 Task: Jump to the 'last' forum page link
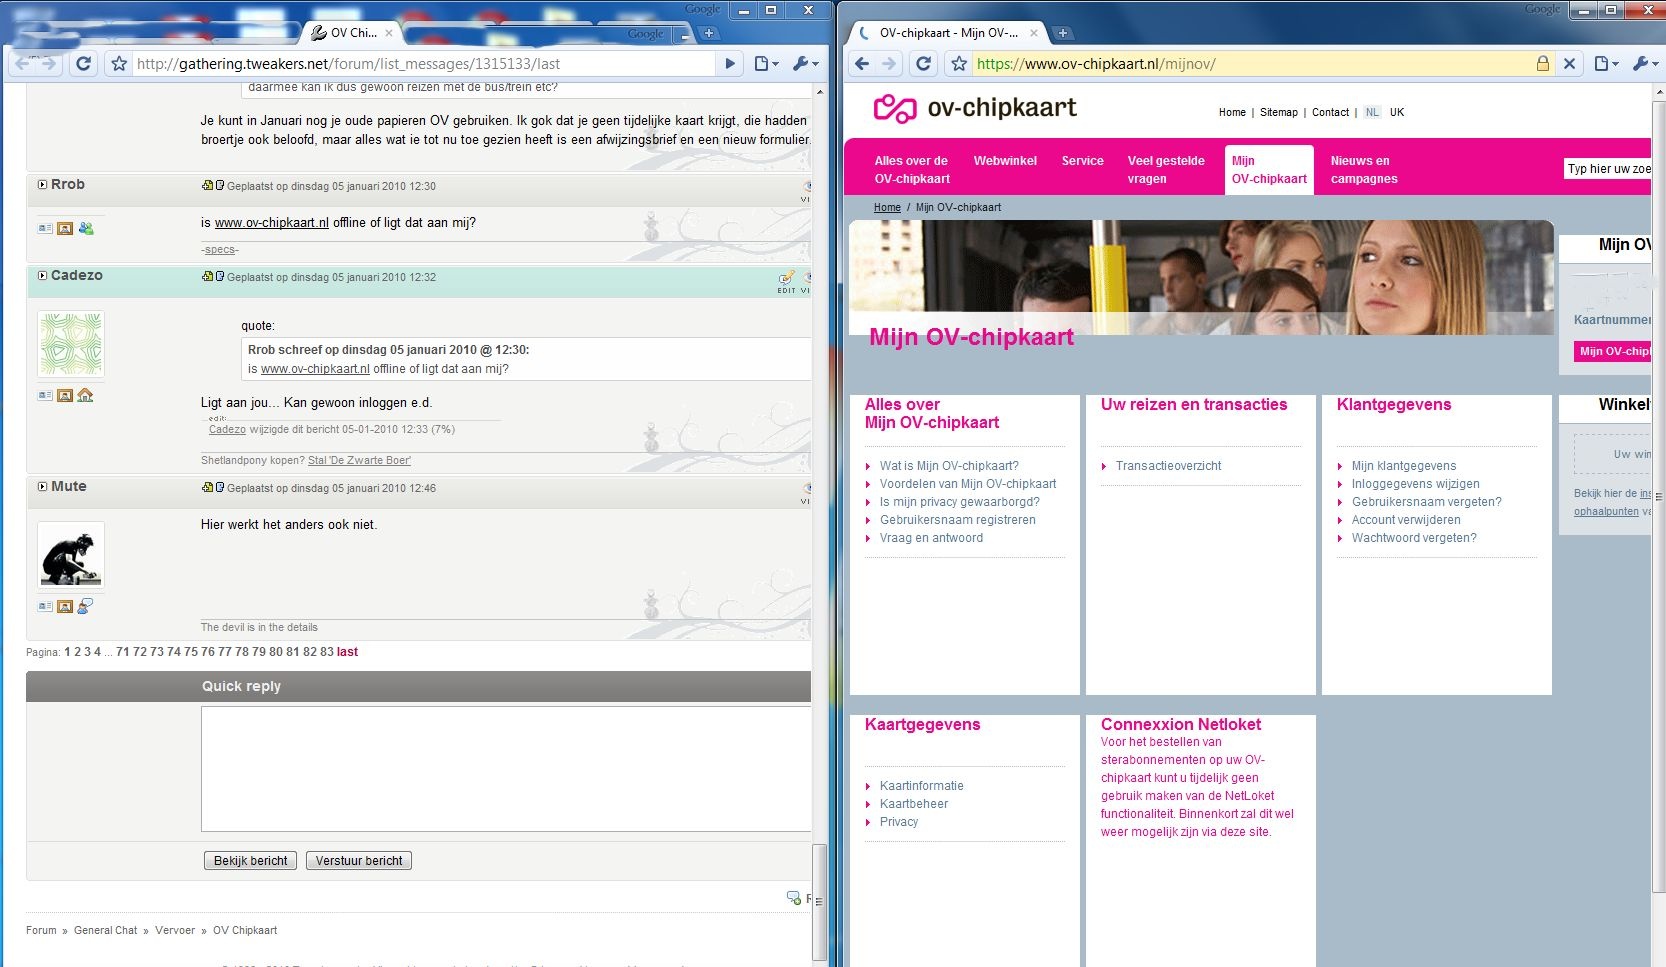[347, 652]
